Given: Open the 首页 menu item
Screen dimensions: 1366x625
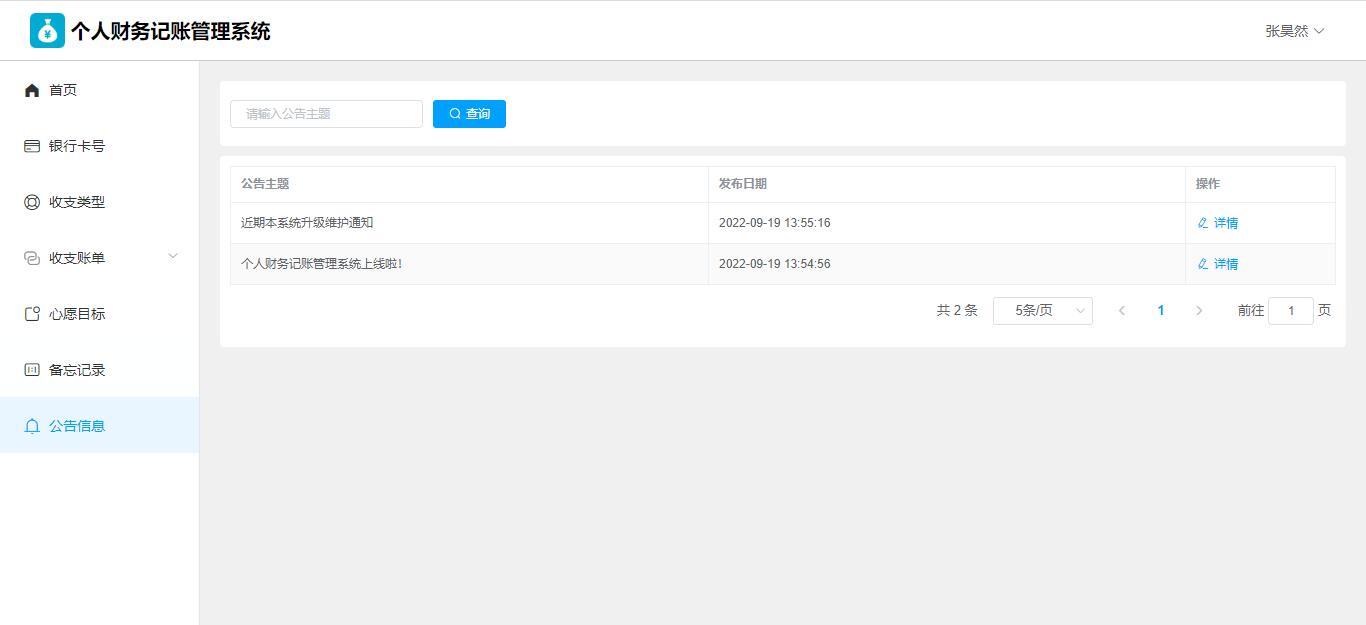Looking at the screenshot, I should click(x=99, y=90).
